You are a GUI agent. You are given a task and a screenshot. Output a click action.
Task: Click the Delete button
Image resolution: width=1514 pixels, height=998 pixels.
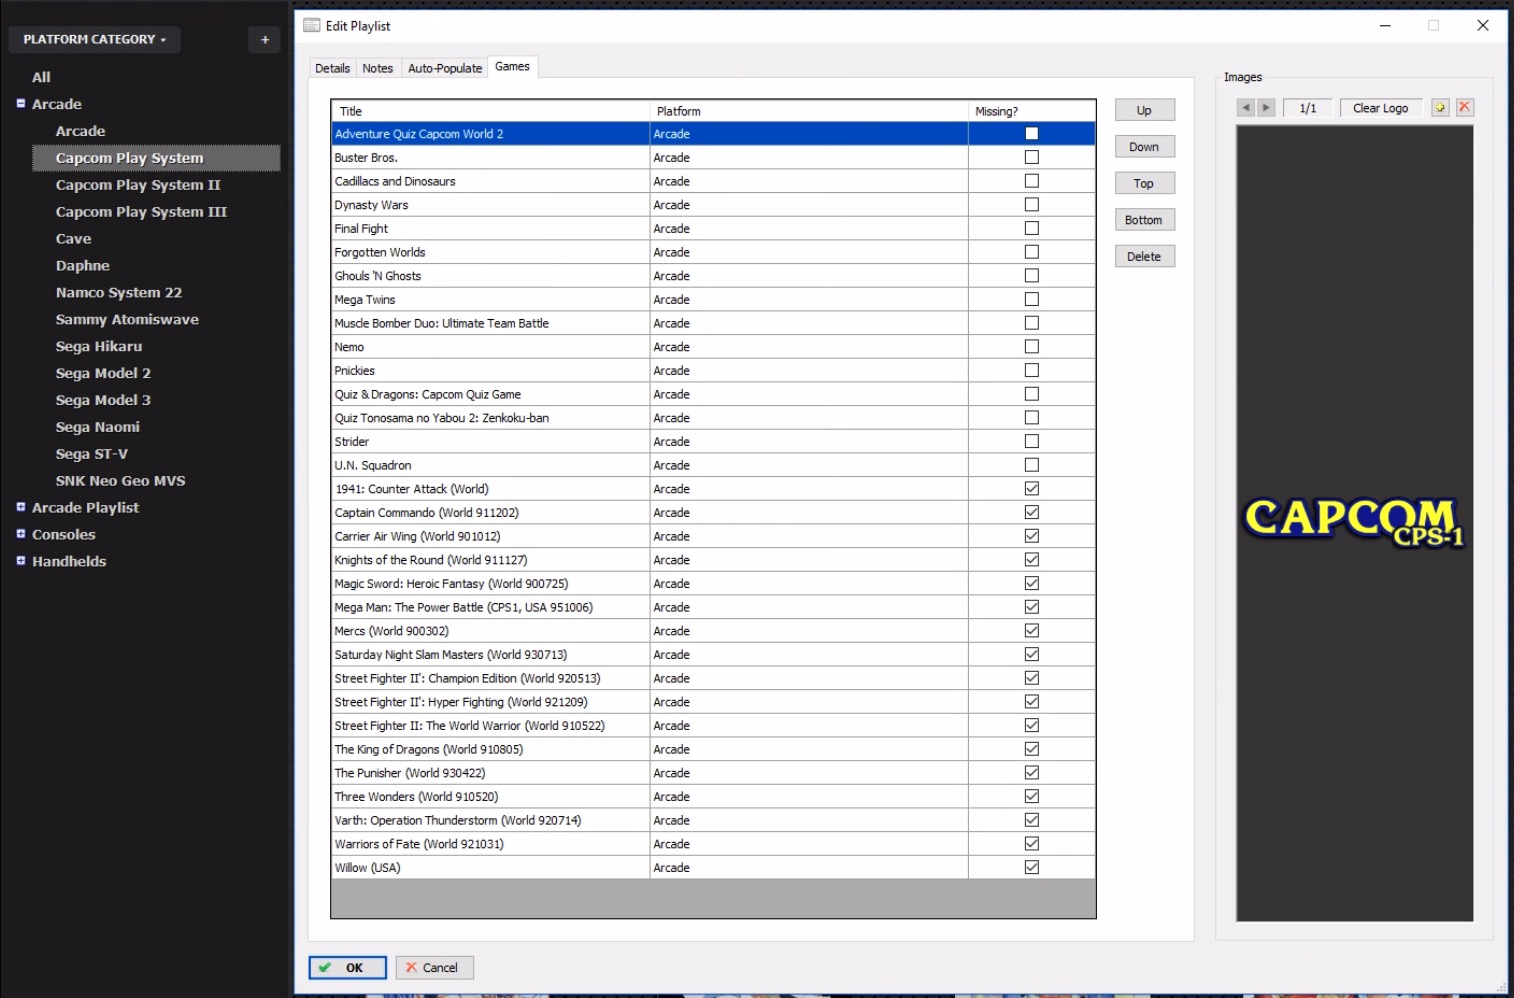coord(1144,257)
